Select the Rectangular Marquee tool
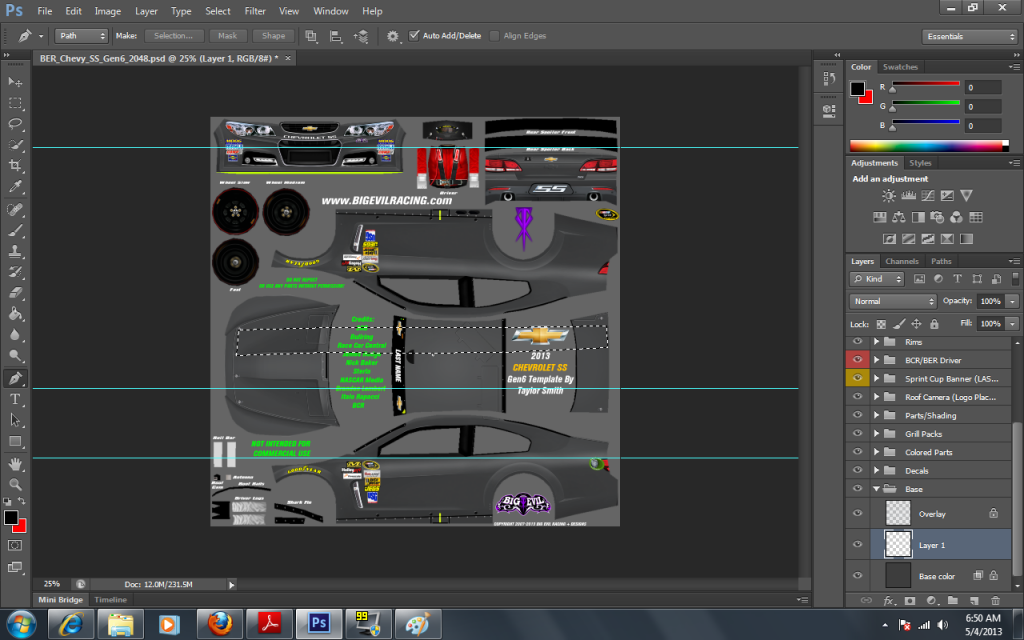The image size is (1024, 640). coord(15,103)
